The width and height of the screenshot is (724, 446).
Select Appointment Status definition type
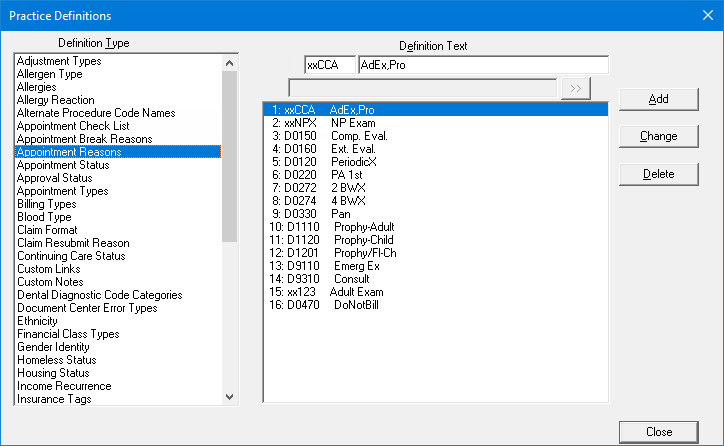point(118,165)
